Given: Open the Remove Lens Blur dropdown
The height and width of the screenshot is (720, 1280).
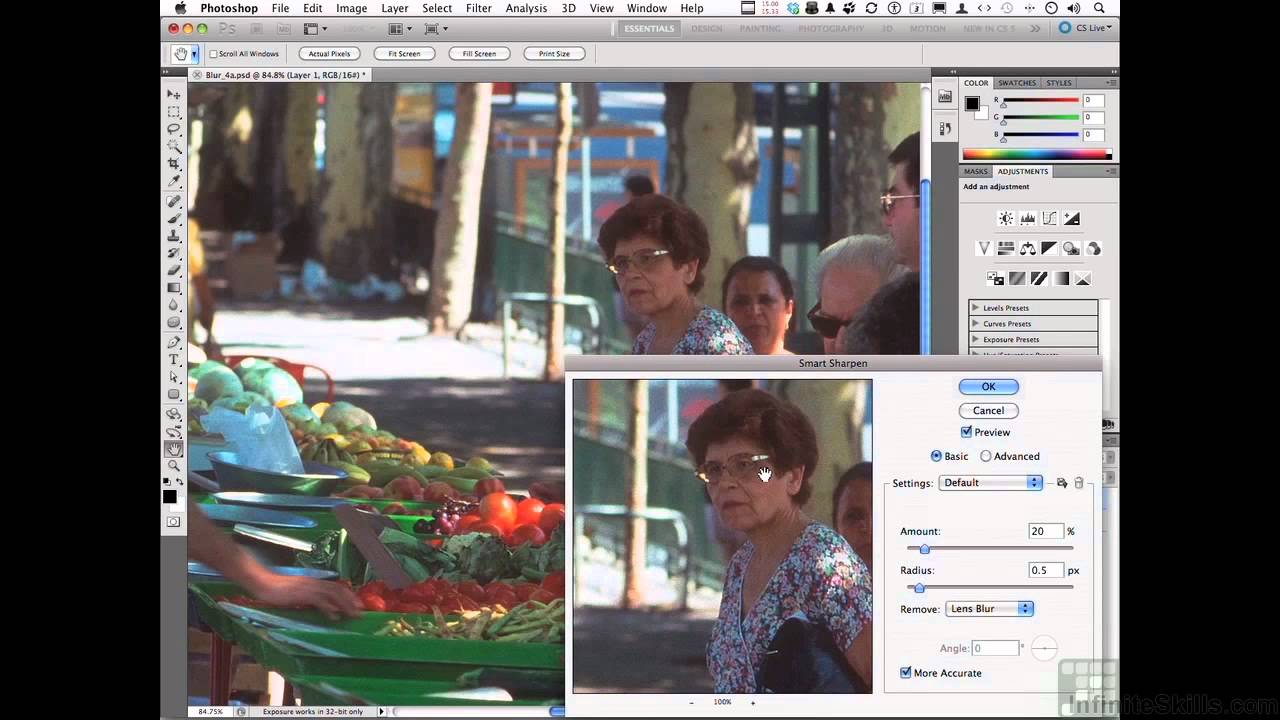Looking at the screenshot, I should (x=989, y=609).
